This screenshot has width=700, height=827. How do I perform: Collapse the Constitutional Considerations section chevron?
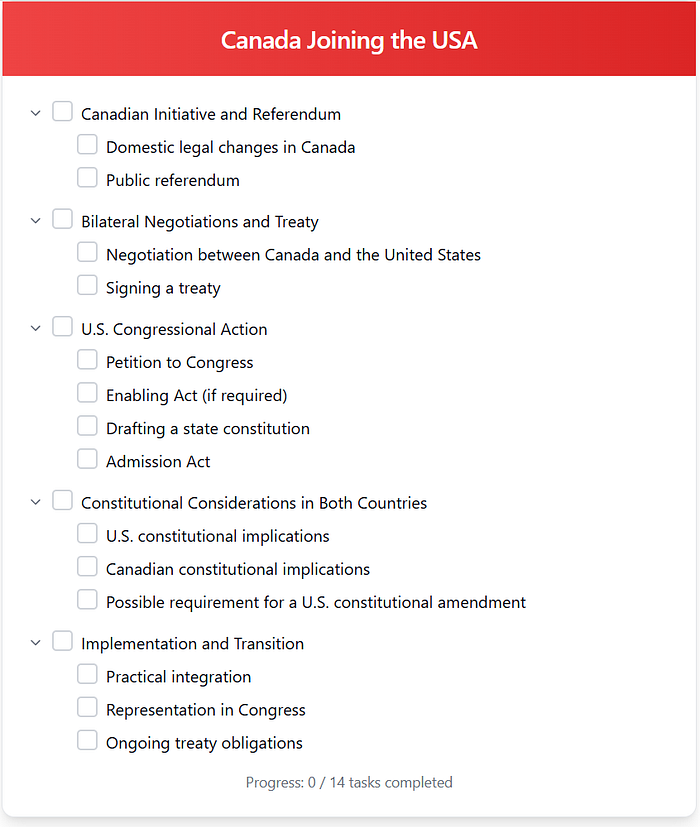click(35, 502)
